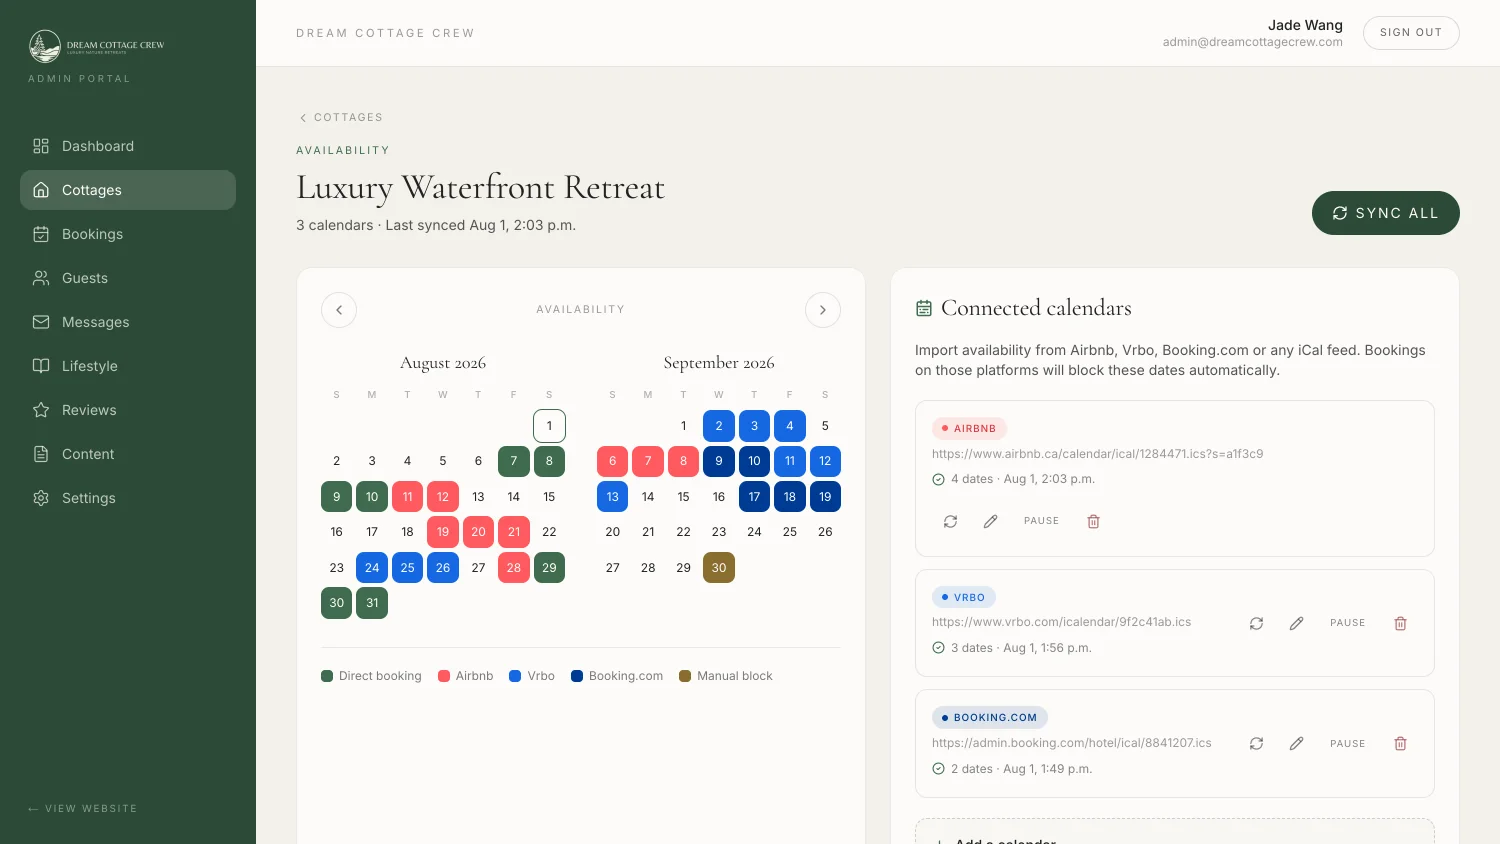Pause the Booking.com calendar sync
Image resolution: width=1500 pixels, height=844 pixels.
[1347, 743]
